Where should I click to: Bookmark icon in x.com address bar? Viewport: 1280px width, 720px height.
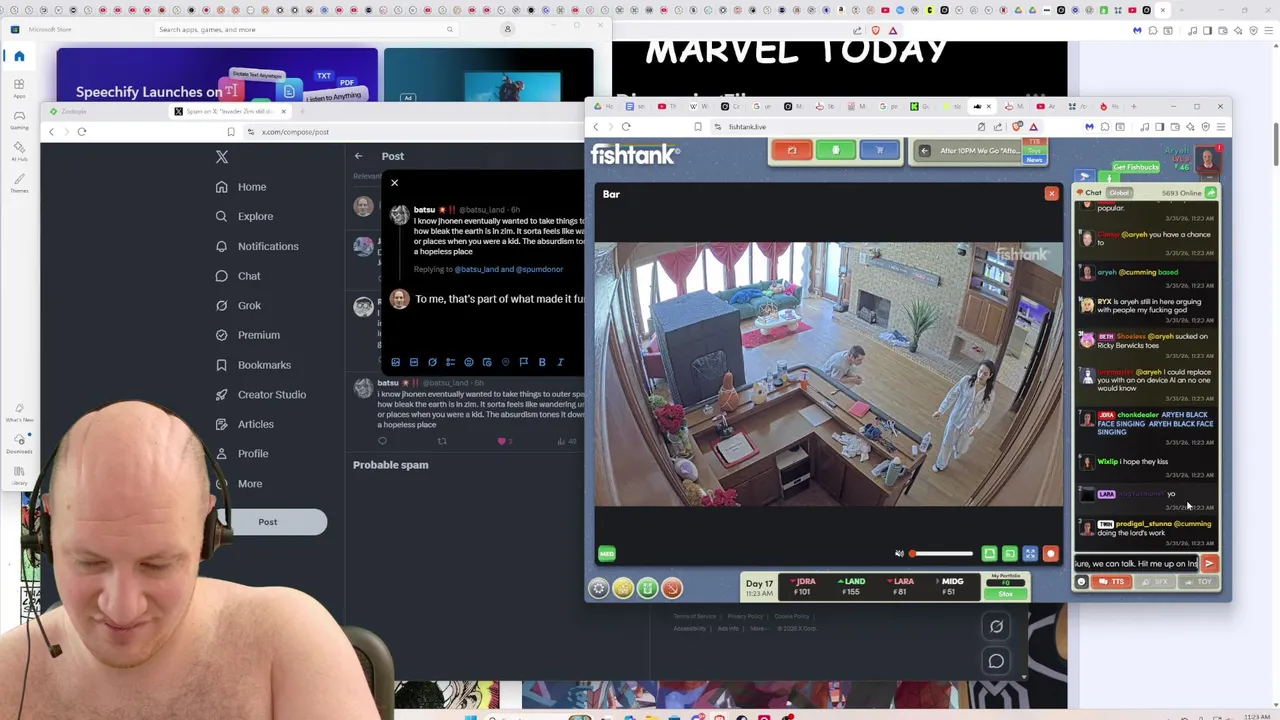tap(231, 132)
